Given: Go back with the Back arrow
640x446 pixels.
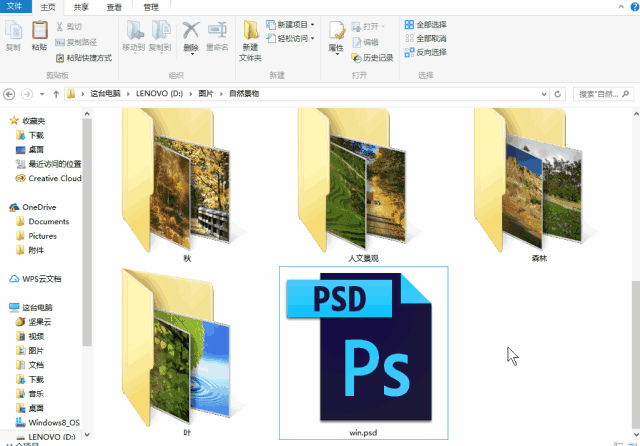Looking at the screenshot, I should tap(9, 94).
